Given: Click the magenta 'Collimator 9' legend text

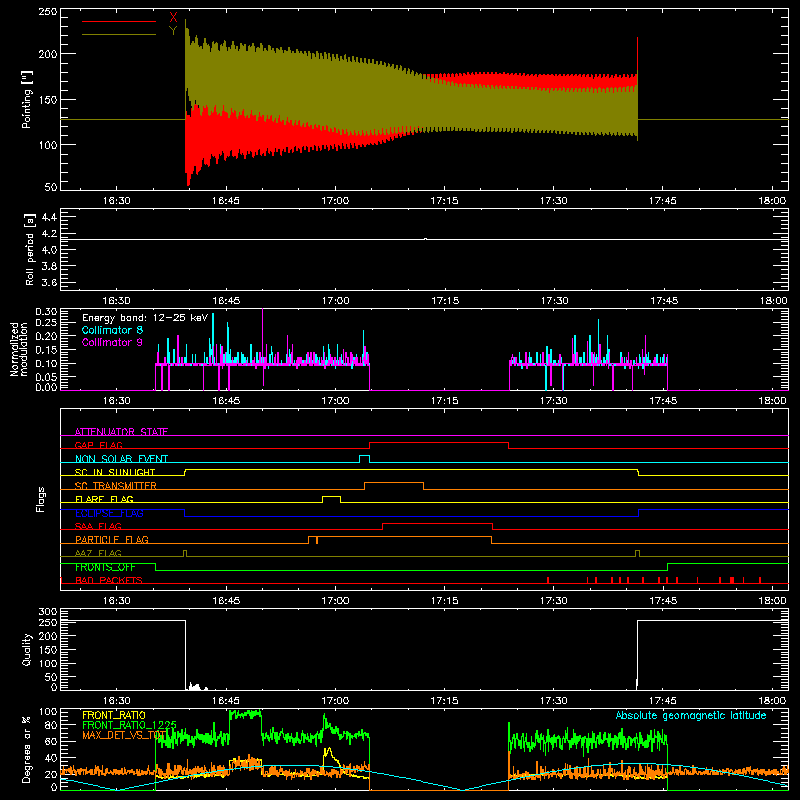Looking at the screenshot, I should pyautogui.click(x=112, y=342).
